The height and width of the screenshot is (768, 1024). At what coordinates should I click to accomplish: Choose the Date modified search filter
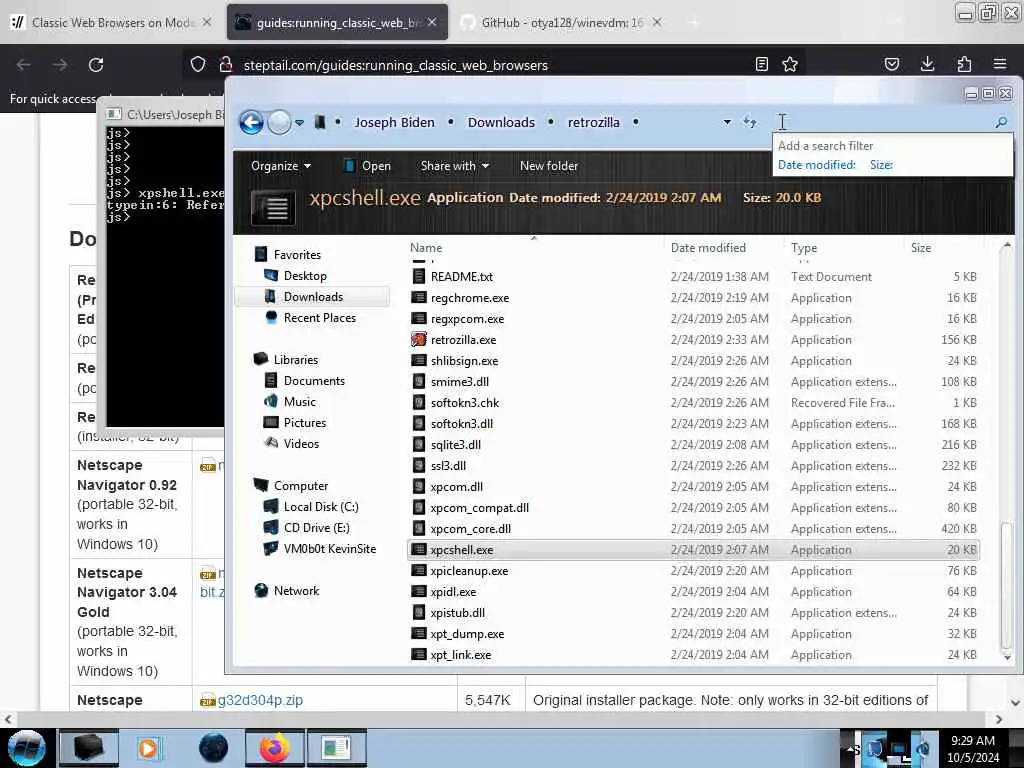816,165
